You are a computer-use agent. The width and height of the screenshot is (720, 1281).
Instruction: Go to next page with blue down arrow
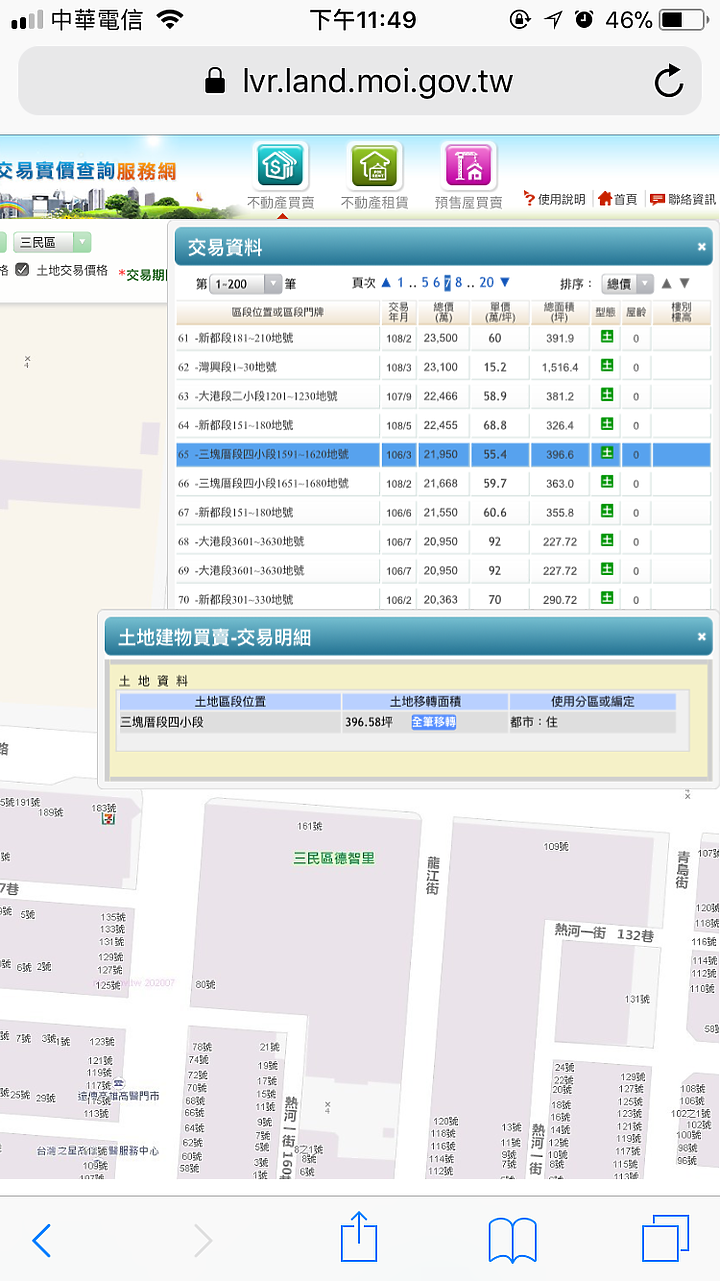click(505, 283)
